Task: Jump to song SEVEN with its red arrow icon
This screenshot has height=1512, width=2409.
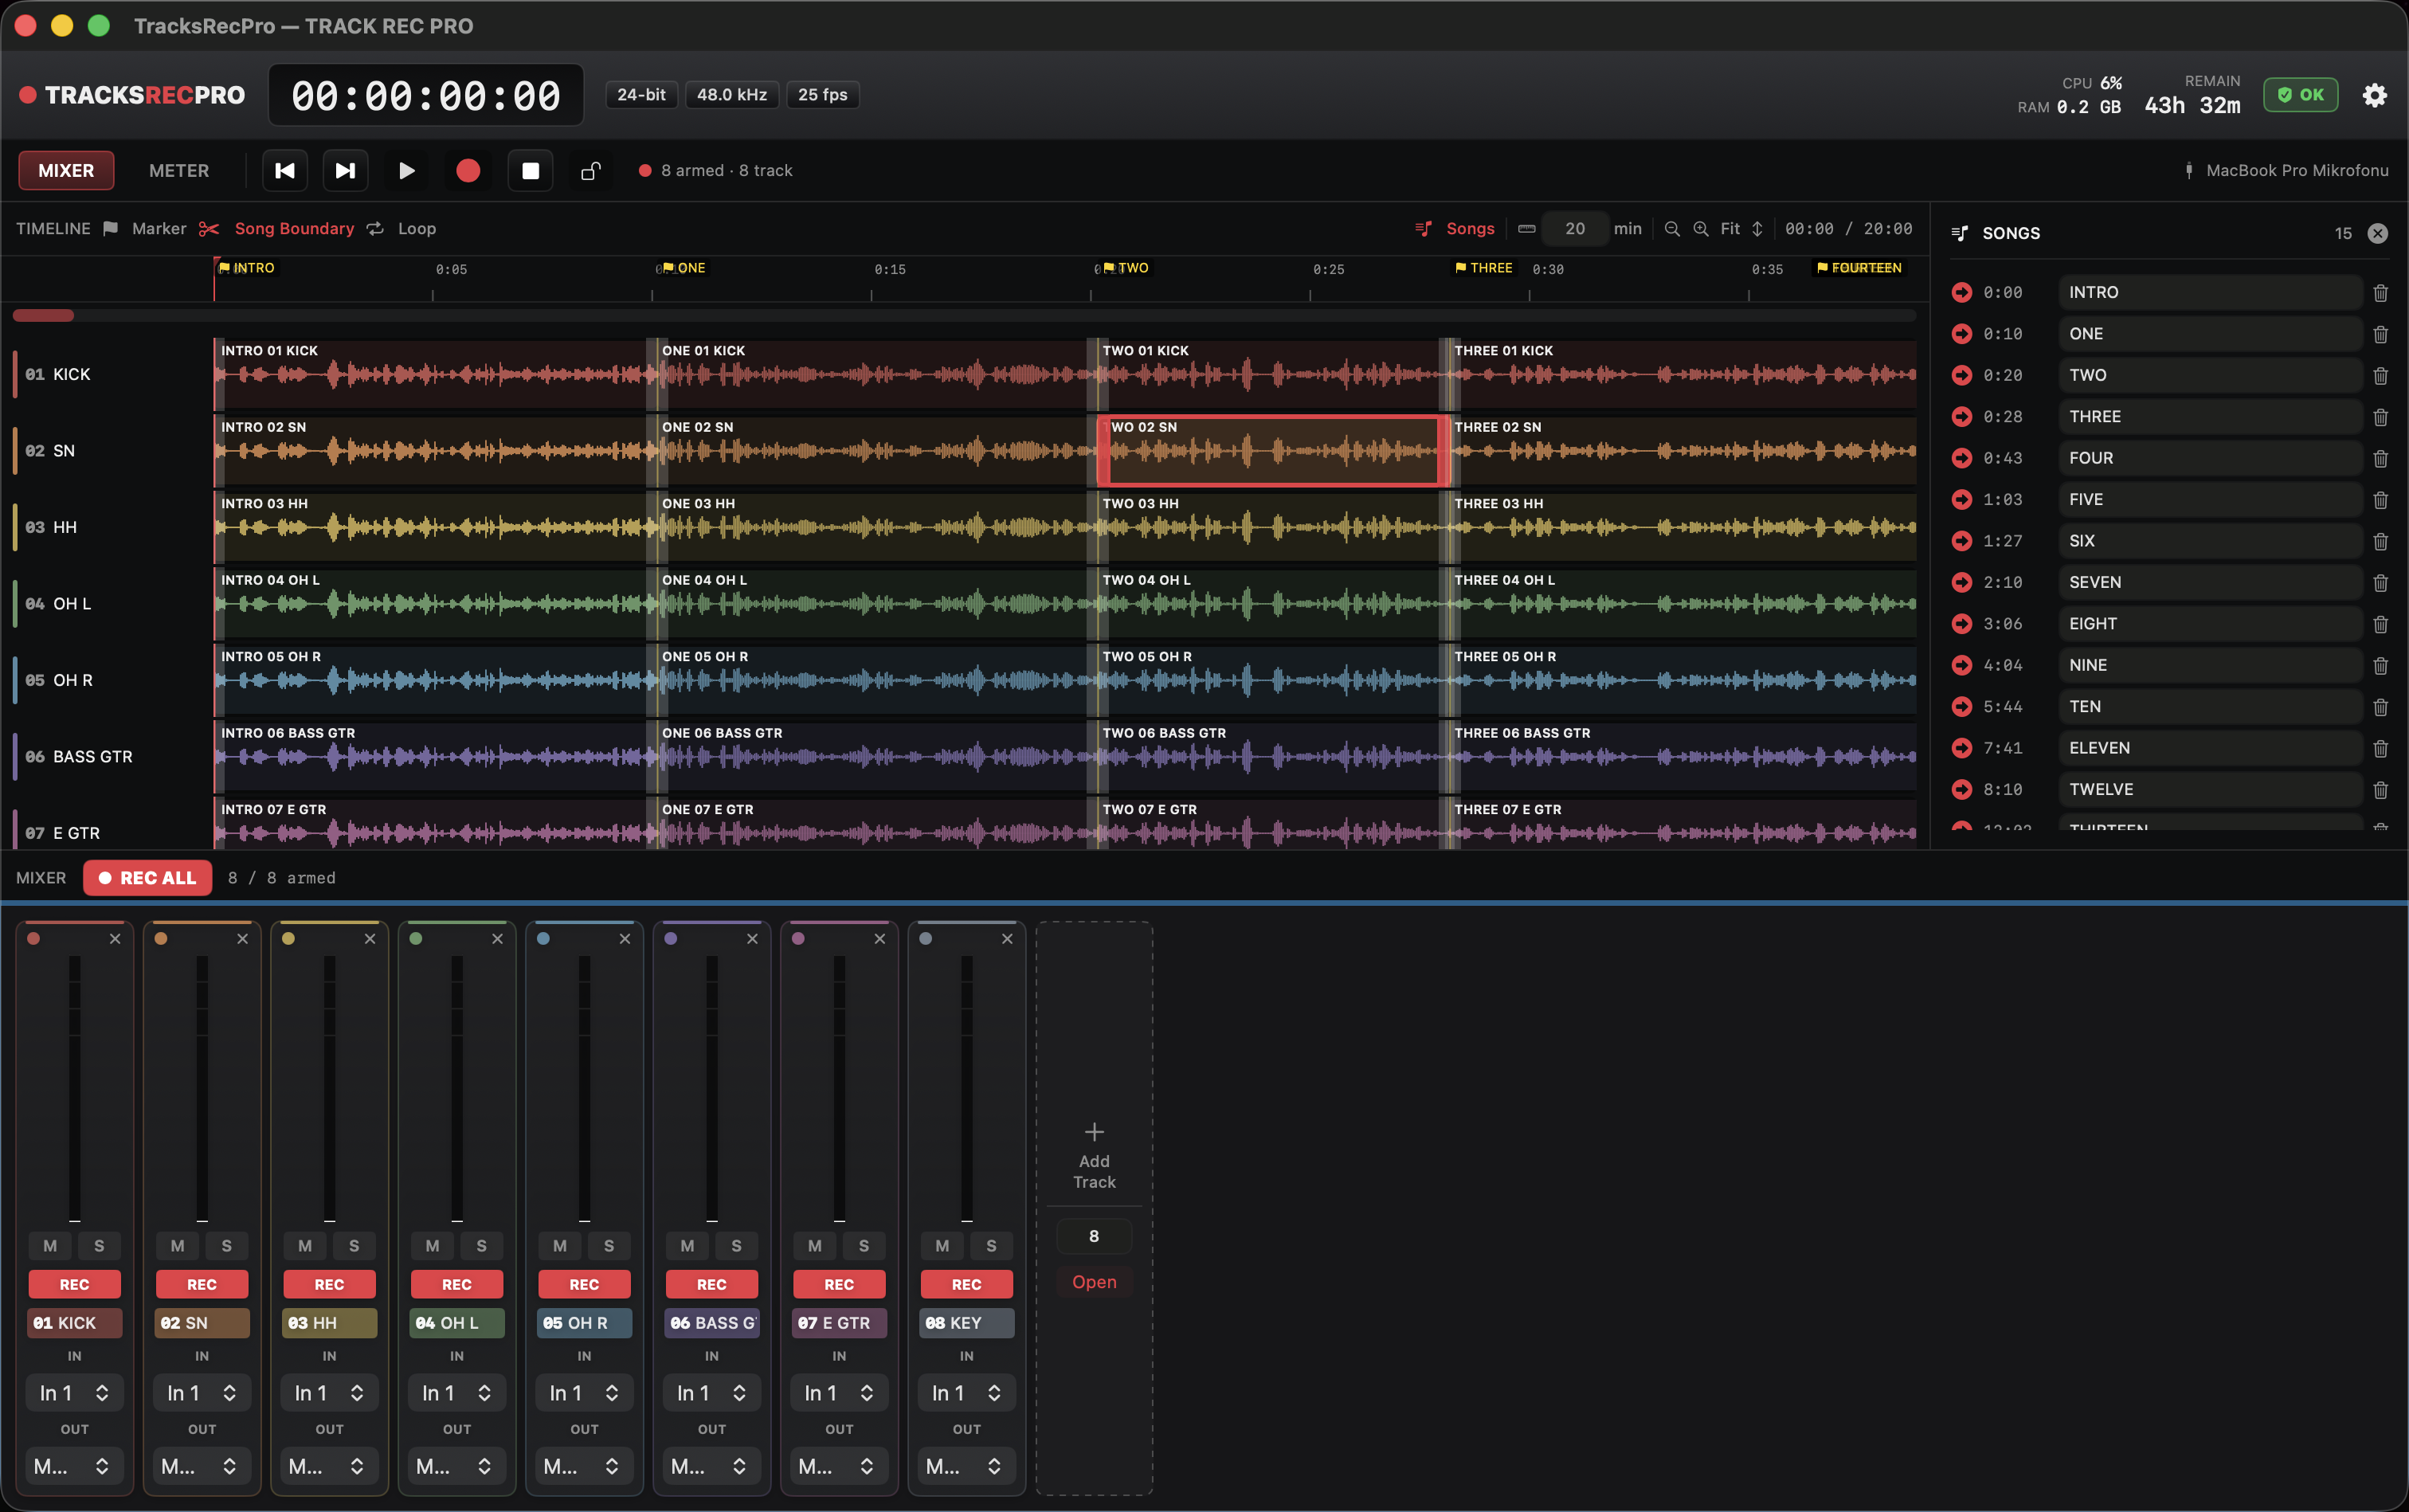Action: (x=1962, y=582)
